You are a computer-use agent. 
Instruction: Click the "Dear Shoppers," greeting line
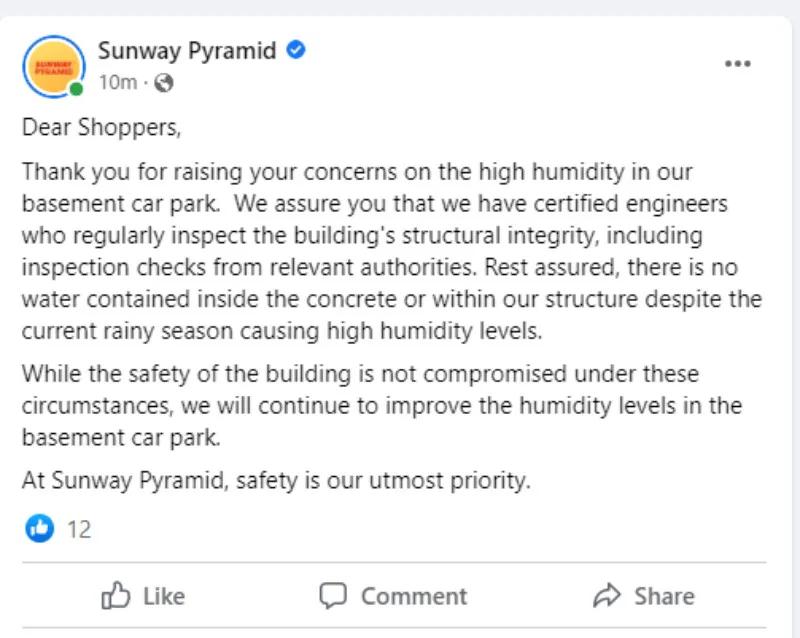click(x=103, y=128)
